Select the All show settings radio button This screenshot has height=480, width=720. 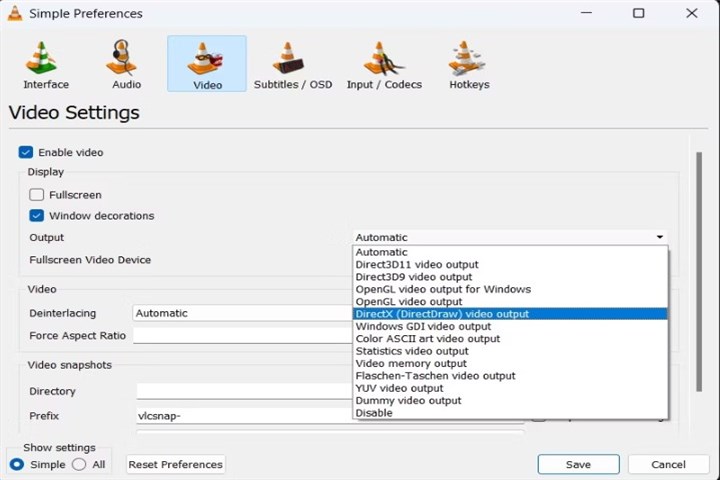coord(79,464)
